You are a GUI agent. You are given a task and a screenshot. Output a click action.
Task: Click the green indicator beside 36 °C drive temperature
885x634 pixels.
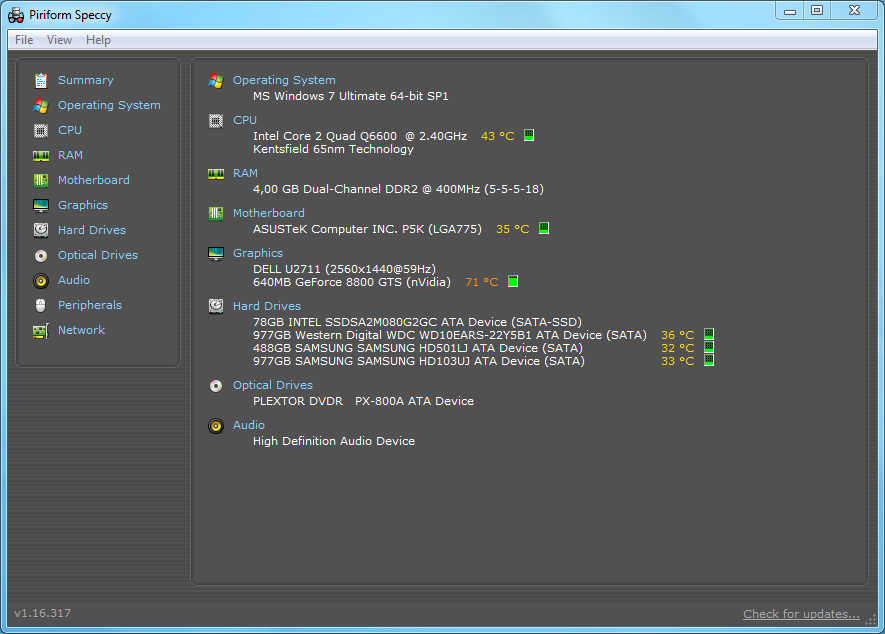[x=709, y=334]
